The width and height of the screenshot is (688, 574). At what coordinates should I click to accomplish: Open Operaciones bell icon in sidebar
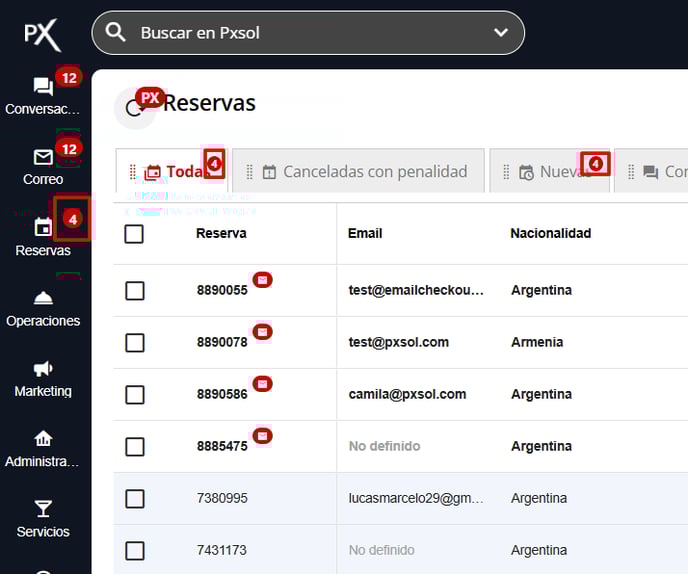[43, 298]
